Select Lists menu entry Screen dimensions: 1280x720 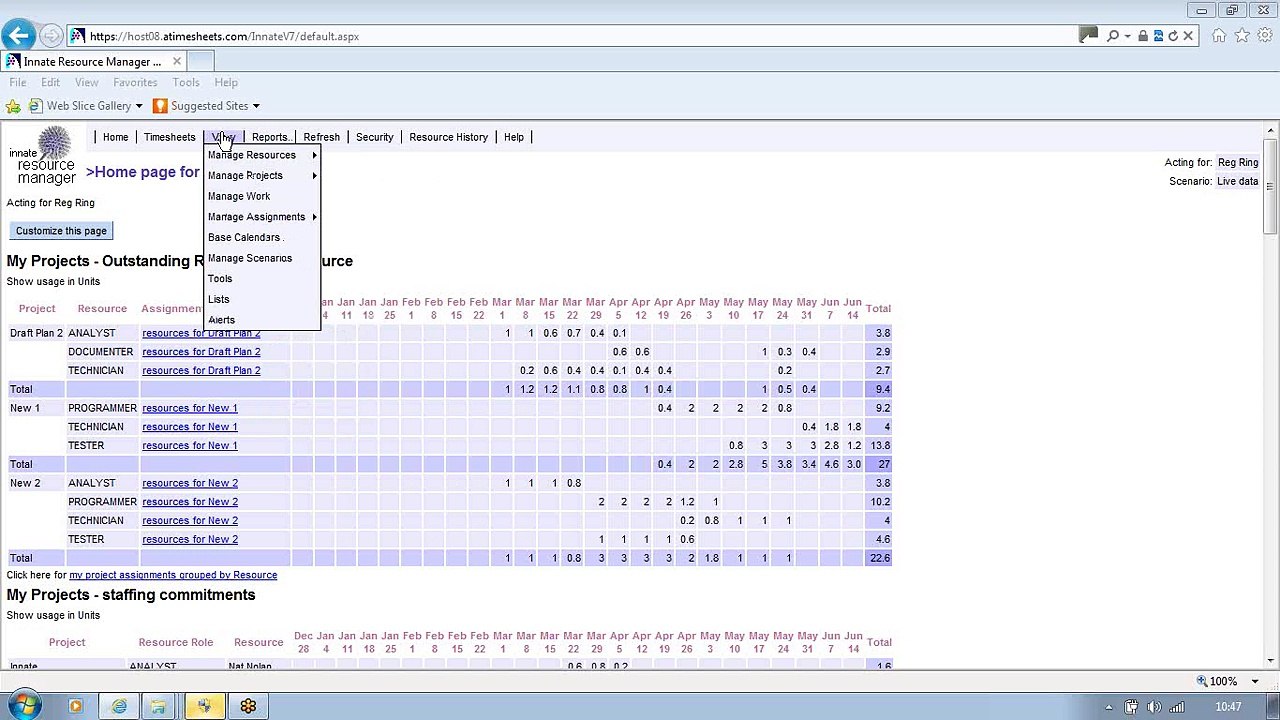tap(262, 300)
